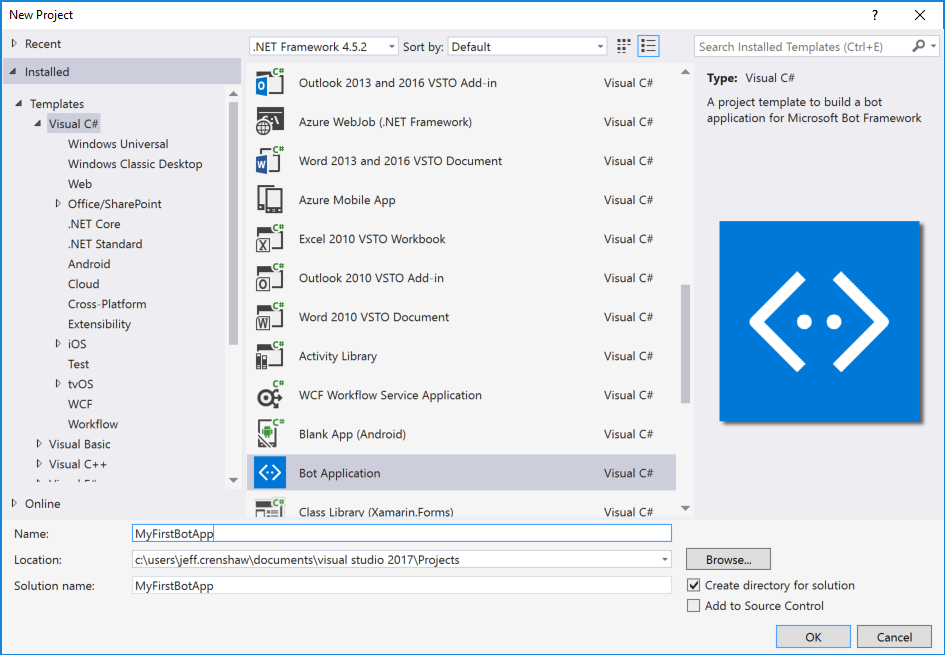This screenshot has height=655, width=945.
Task: Pick the Outlook 2010 VSTO Add-in icon
Action: (269, 278)
